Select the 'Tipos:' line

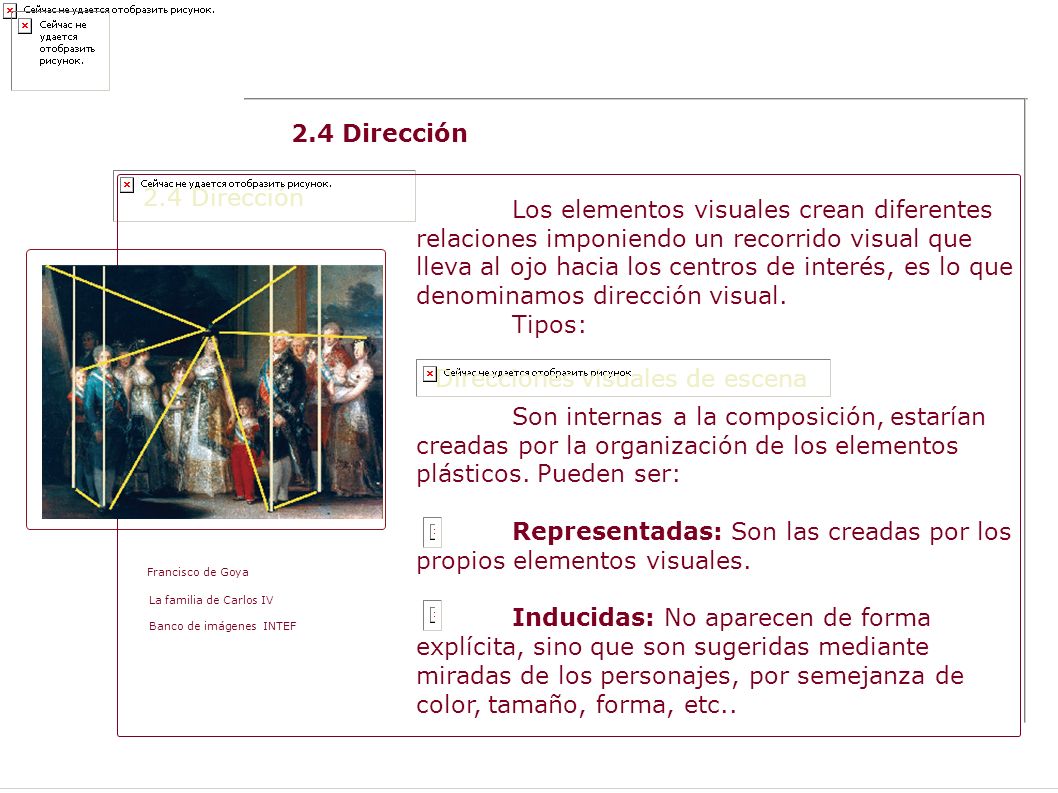point(549,325)
